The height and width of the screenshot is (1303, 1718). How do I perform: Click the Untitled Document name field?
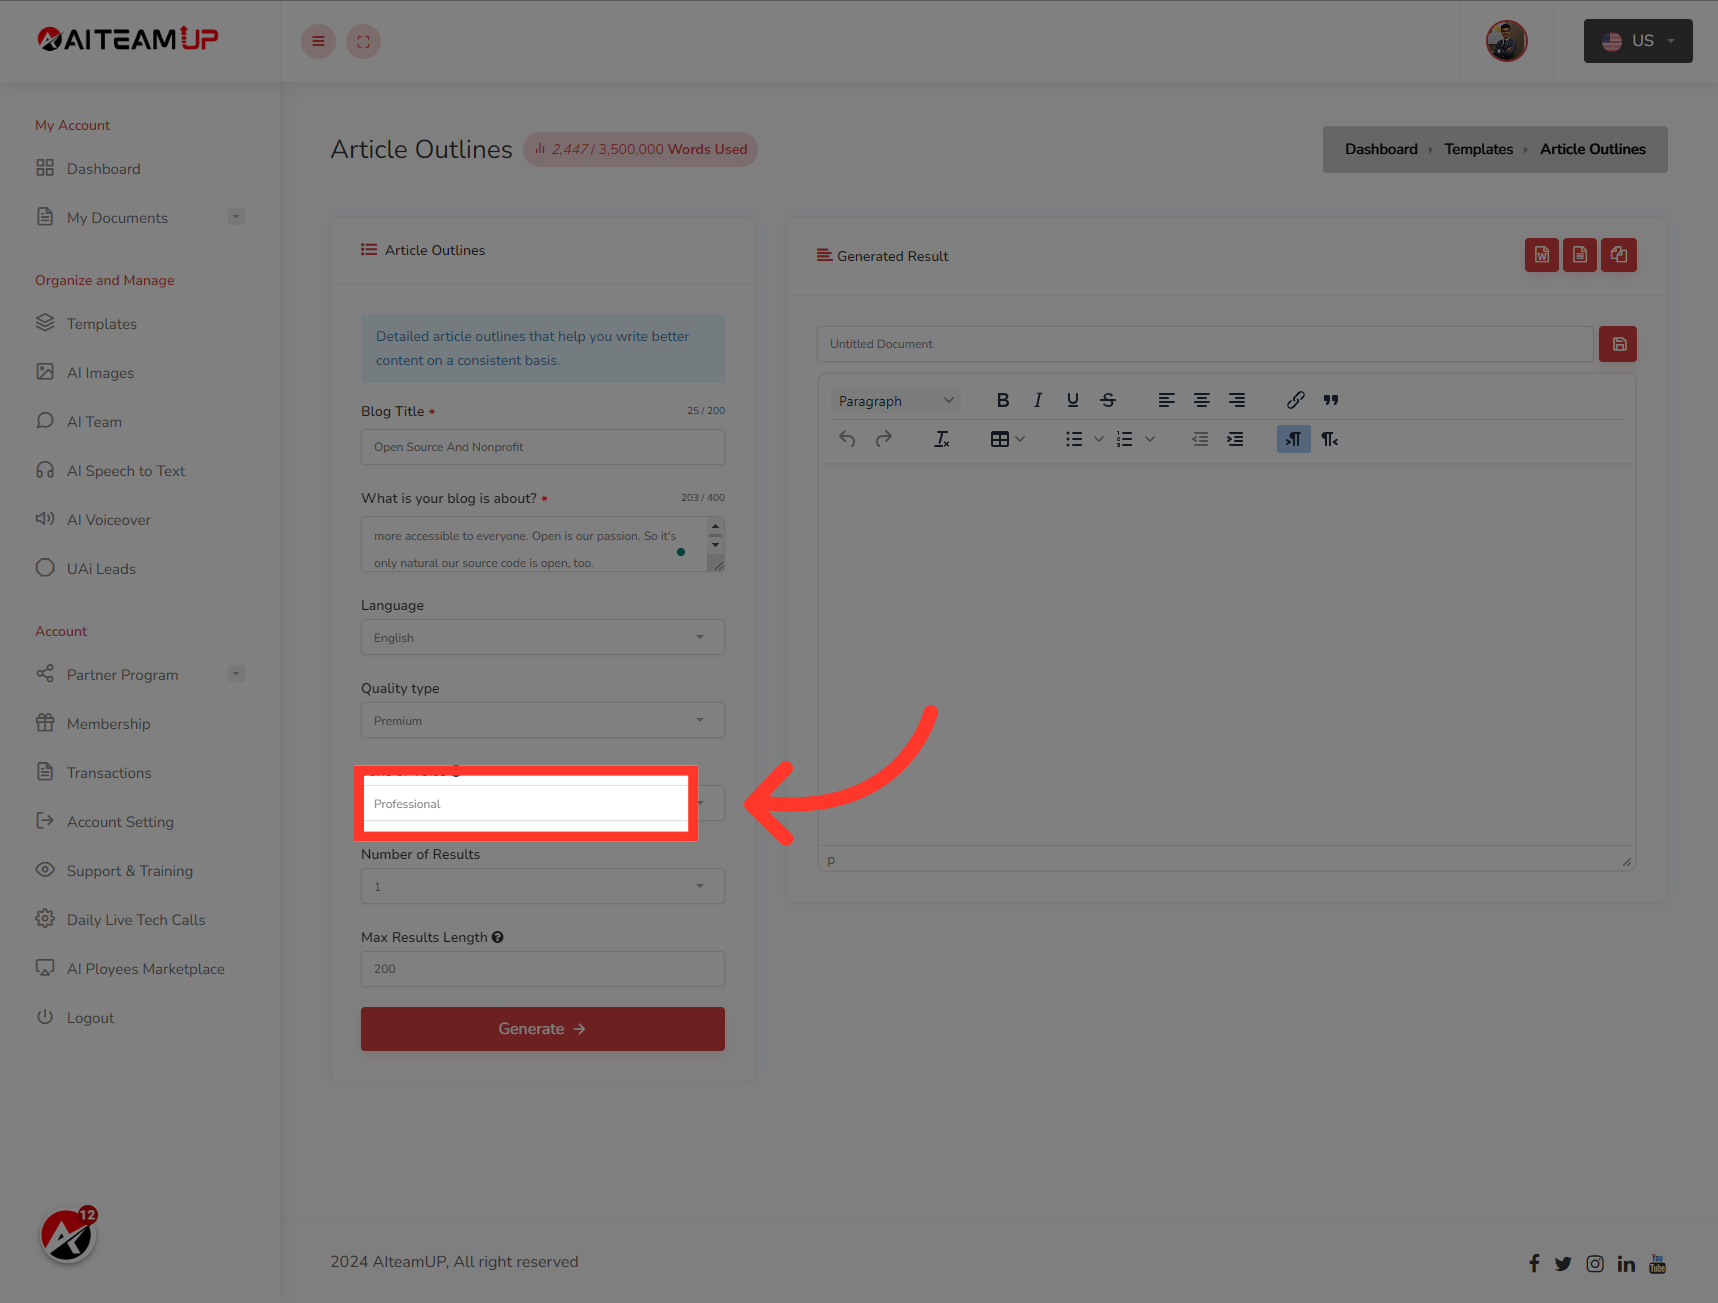click(x=1205, y=344)
